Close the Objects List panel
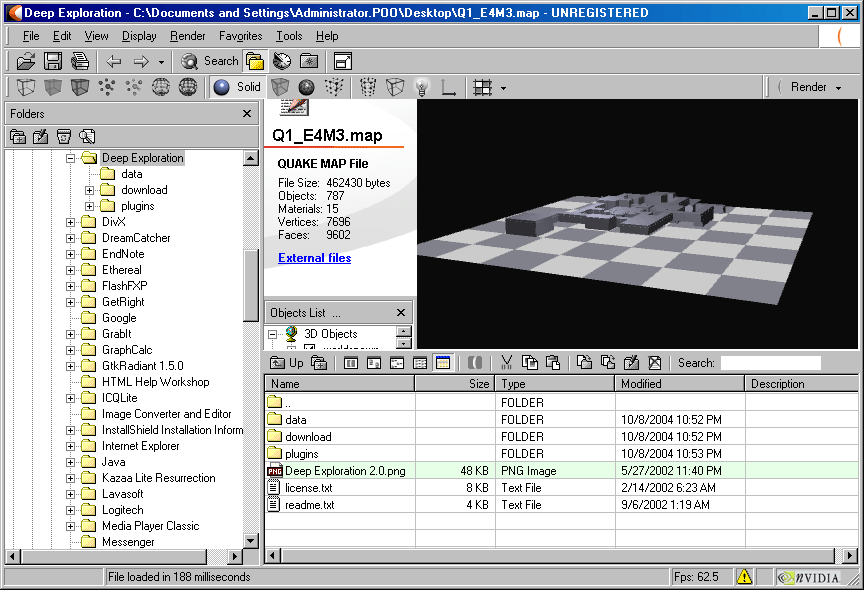The image size is (864, 590). pyautogui.click(x=401, y=313)
